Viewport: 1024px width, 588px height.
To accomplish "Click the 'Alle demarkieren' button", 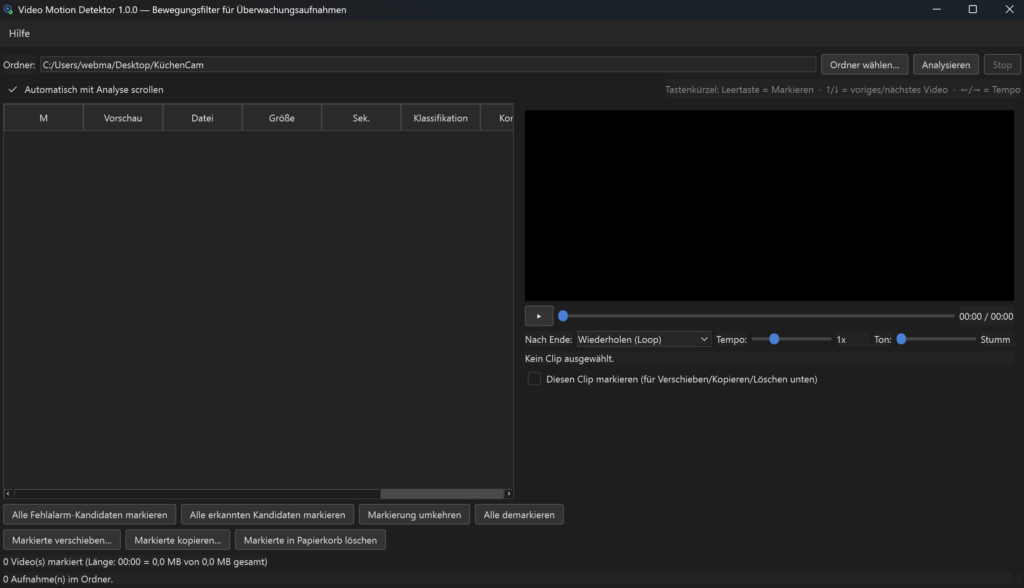I will [519, 515].
